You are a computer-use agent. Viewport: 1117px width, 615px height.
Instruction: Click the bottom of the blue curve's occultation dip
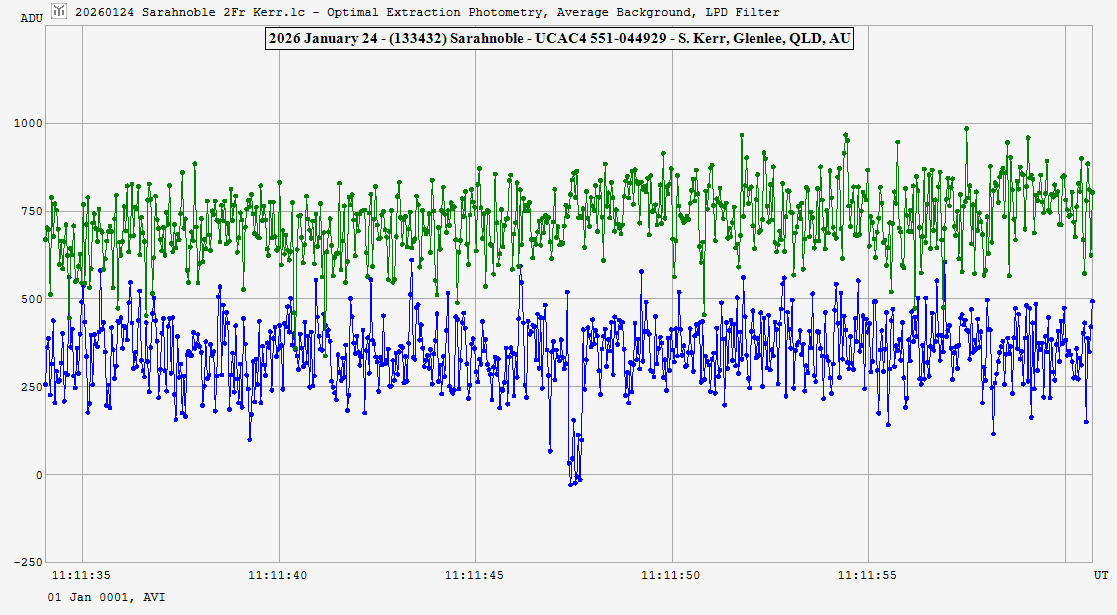click(571, 484)
